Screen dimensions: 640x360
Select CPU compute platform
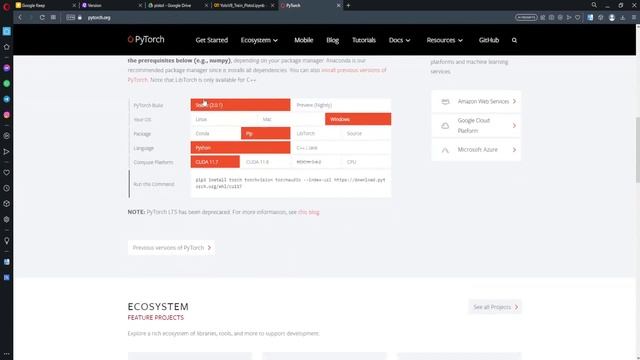pos(366,162)
